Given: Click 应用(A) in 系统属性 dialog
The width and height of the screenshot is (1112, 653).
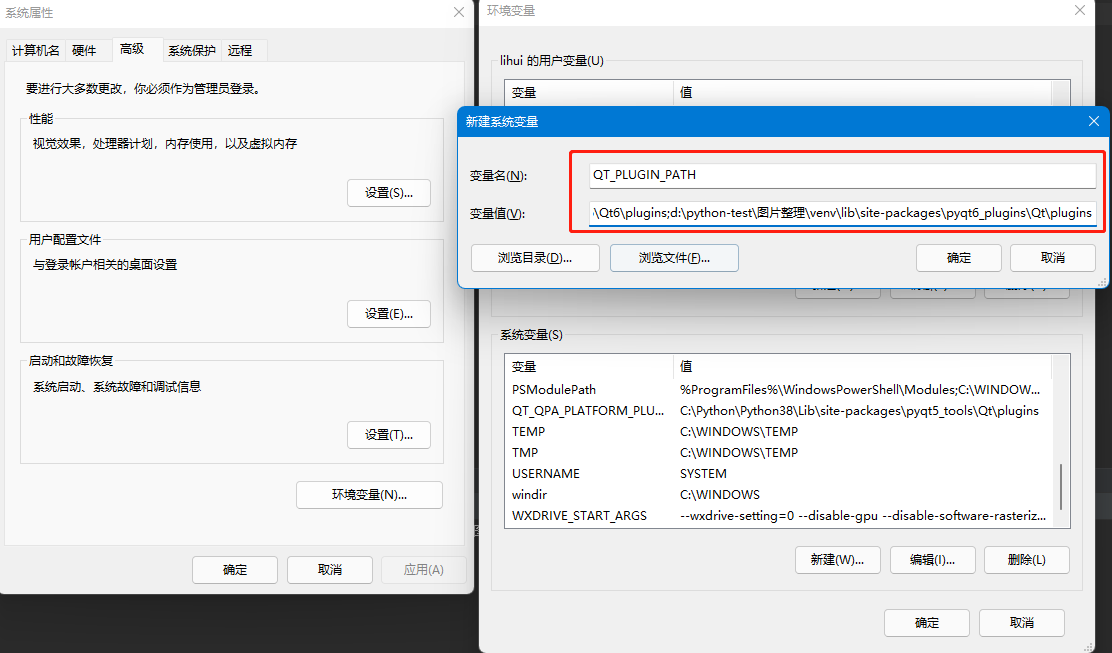Looking at the screenshot, I should pyautogui.click(x=424, y=569).
